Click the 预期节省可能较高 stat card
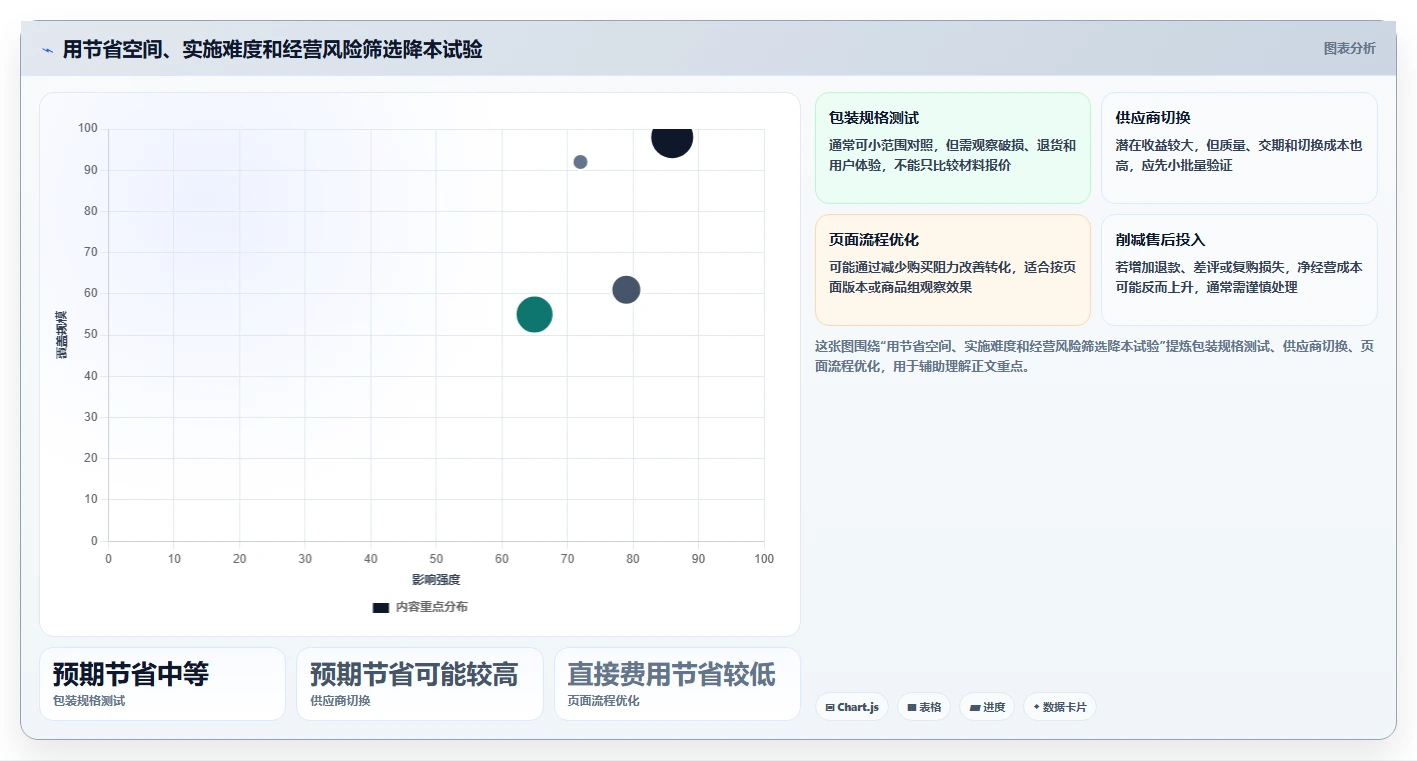Screen dimensions: 1417x761 pos(420,684)
